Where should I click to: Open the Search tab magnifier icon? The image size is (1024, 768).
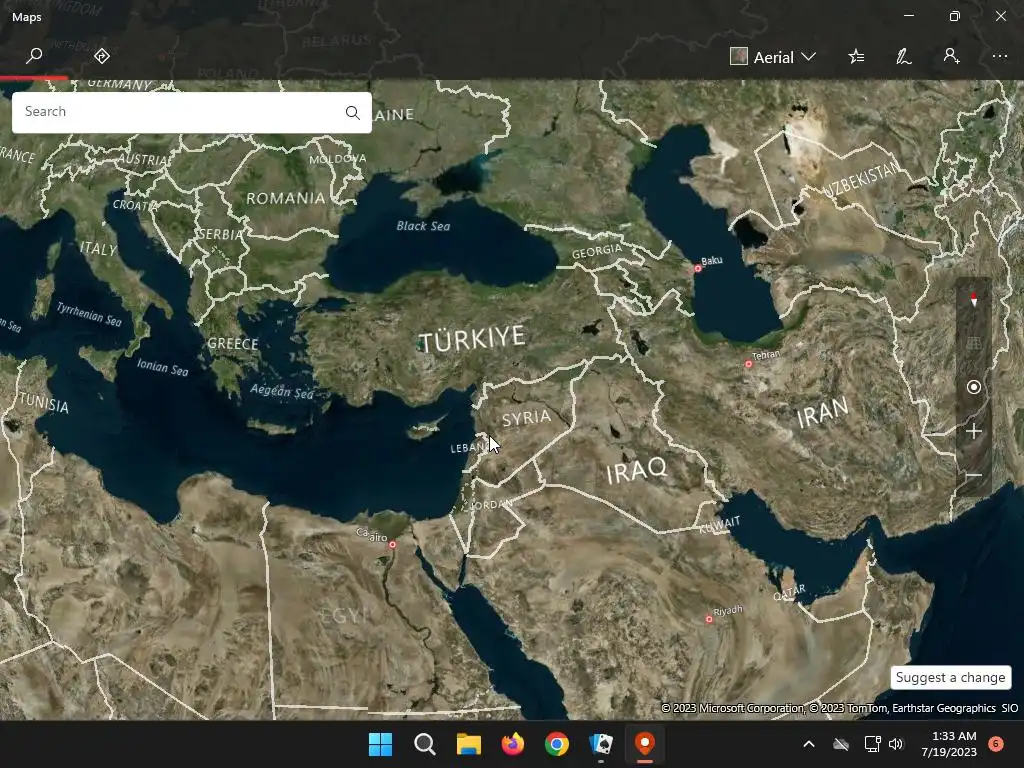(34, 56)
